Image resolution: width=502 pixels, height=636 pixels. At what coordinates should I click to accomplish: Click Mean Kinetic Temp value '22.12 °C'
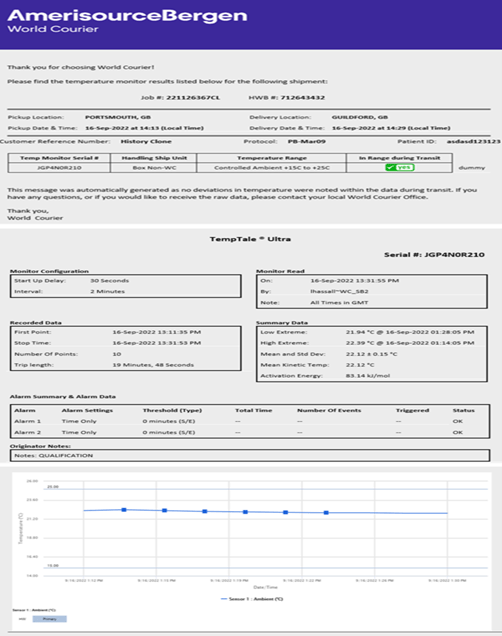coord(360,365)
